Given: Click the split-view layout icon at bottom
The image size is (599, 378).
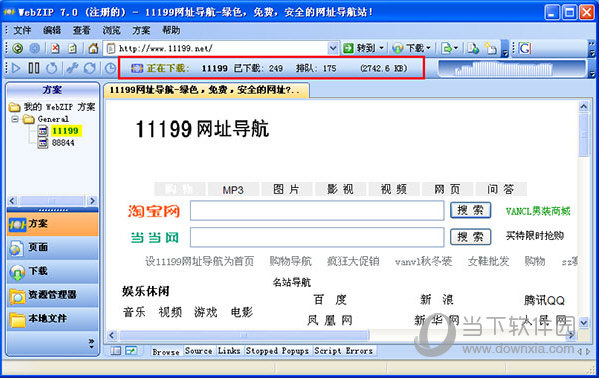Looking at the screenshot, I should (116, 350).
